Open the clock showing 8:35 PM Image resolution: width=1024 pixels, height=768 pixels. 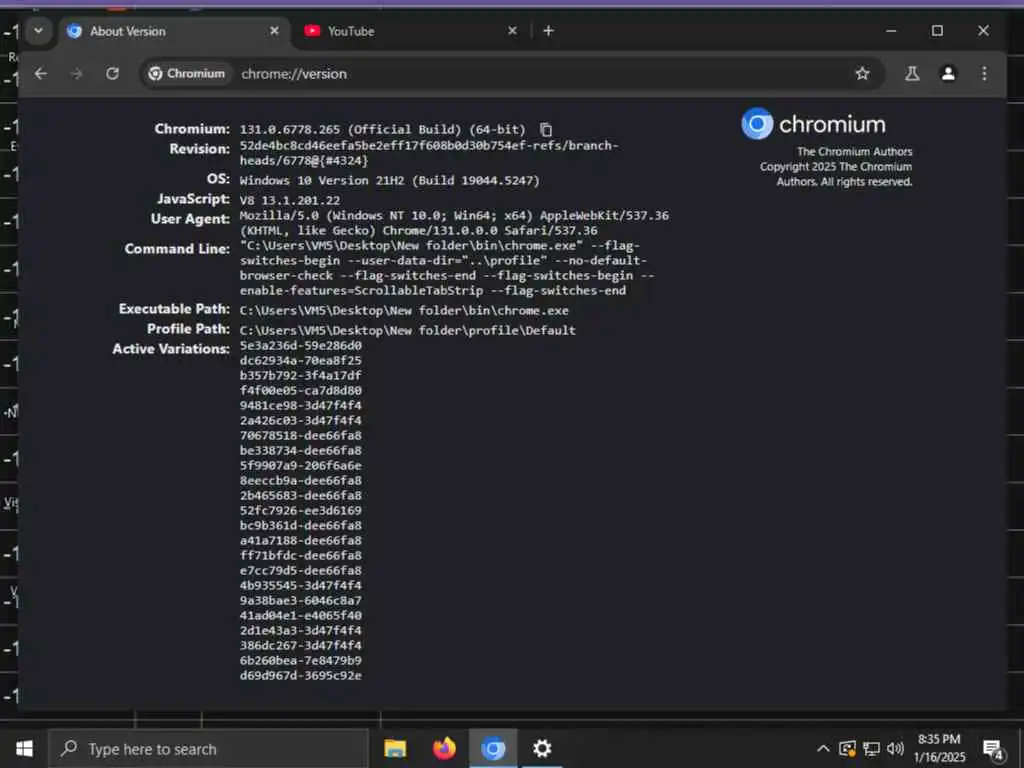tap(939, 748)
